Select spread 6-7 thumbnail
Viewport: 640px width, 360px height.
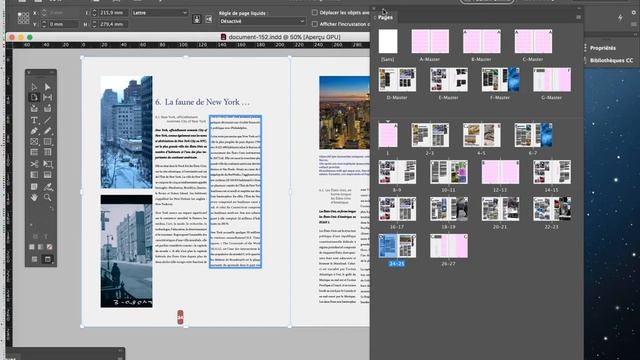tap(533, 135)
